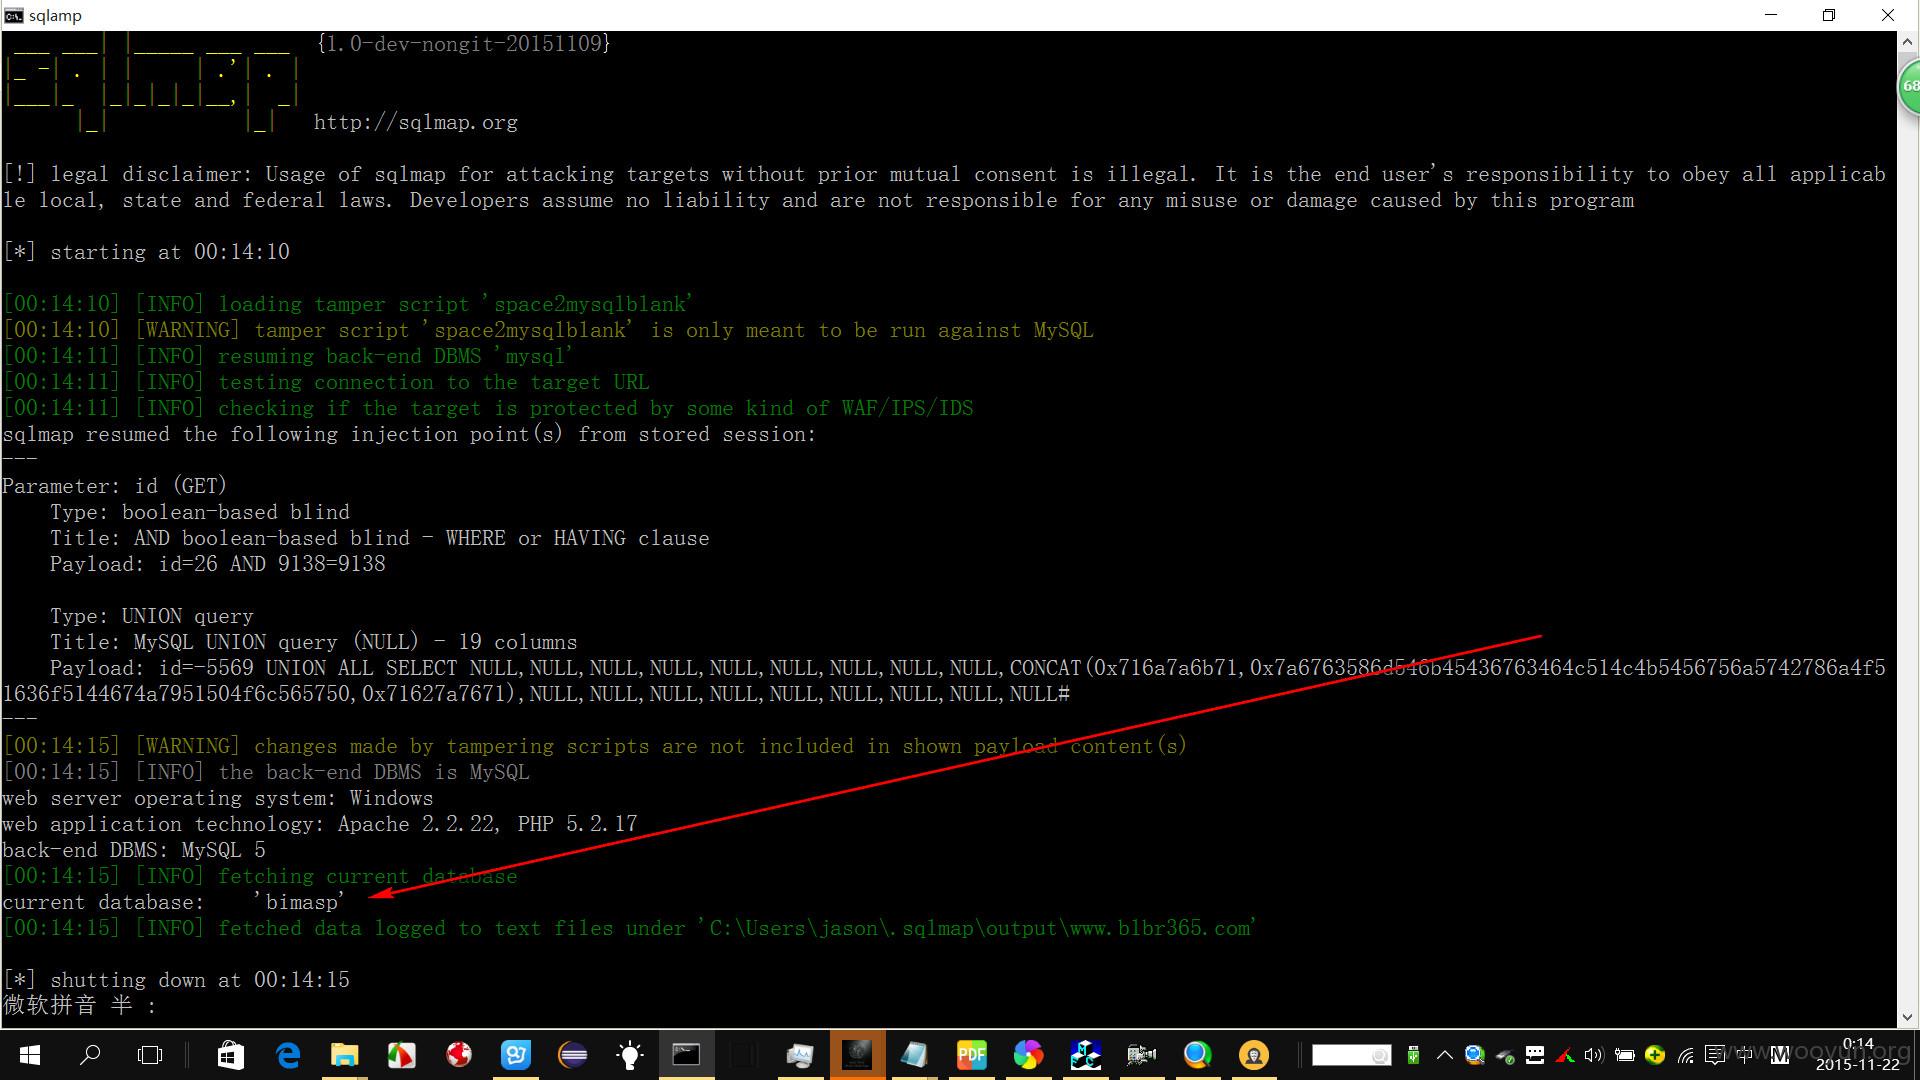1920x1080 pixels.
Task: Open the colorful pinwheel taskbar app
Action: coord(1028,1055)
